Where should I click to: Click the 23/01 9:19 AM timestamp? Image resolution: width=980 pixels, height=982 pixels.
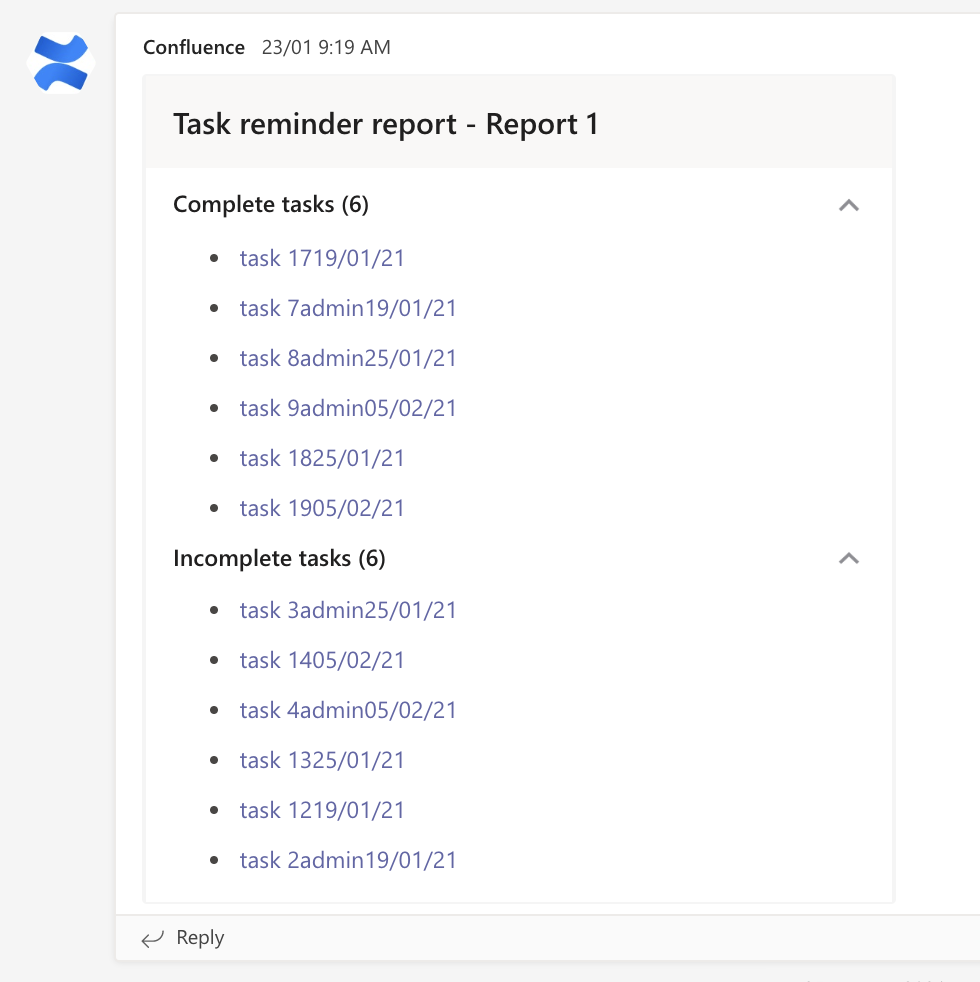(x=326, y=47)
